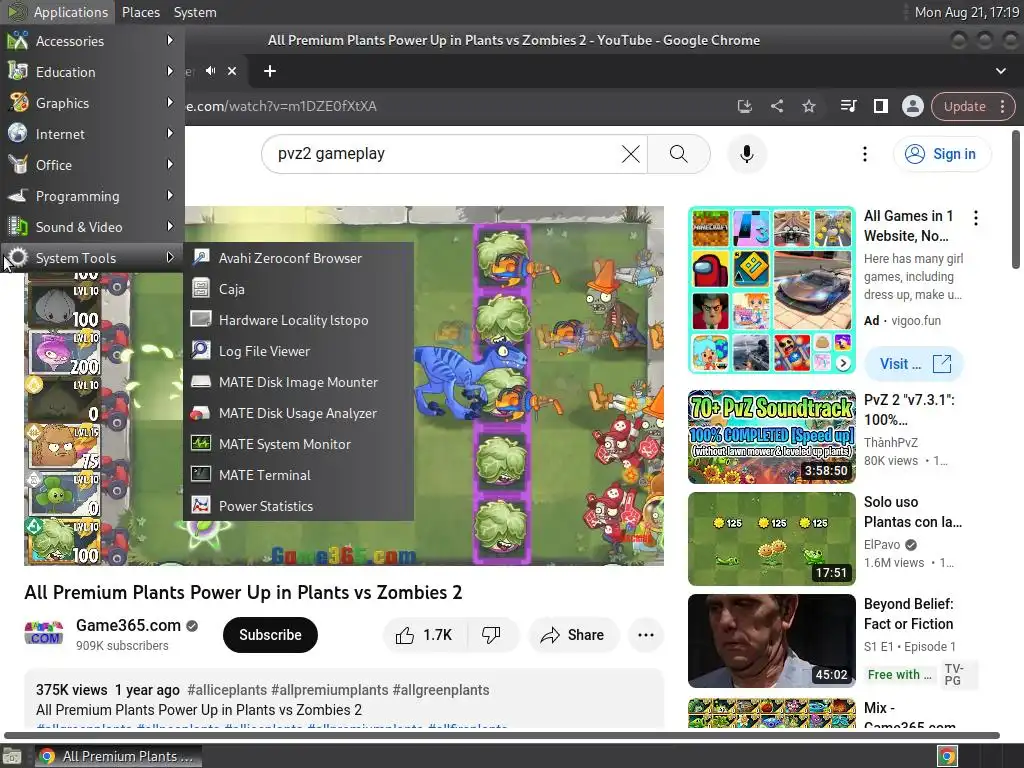Open Log File Viewer
The height and width of the screenshot is (768, 1024).
tap(298, 351)
